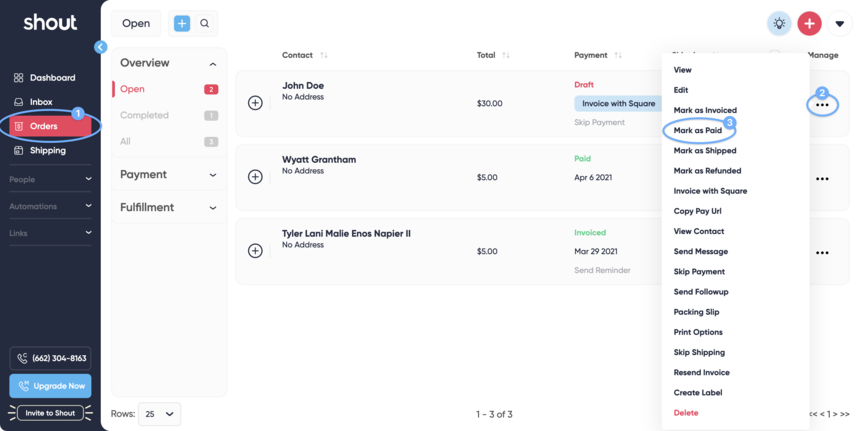Expand Tyler Lani Malie Enos Napier II order
860x431 pixels.
(255, 251)
